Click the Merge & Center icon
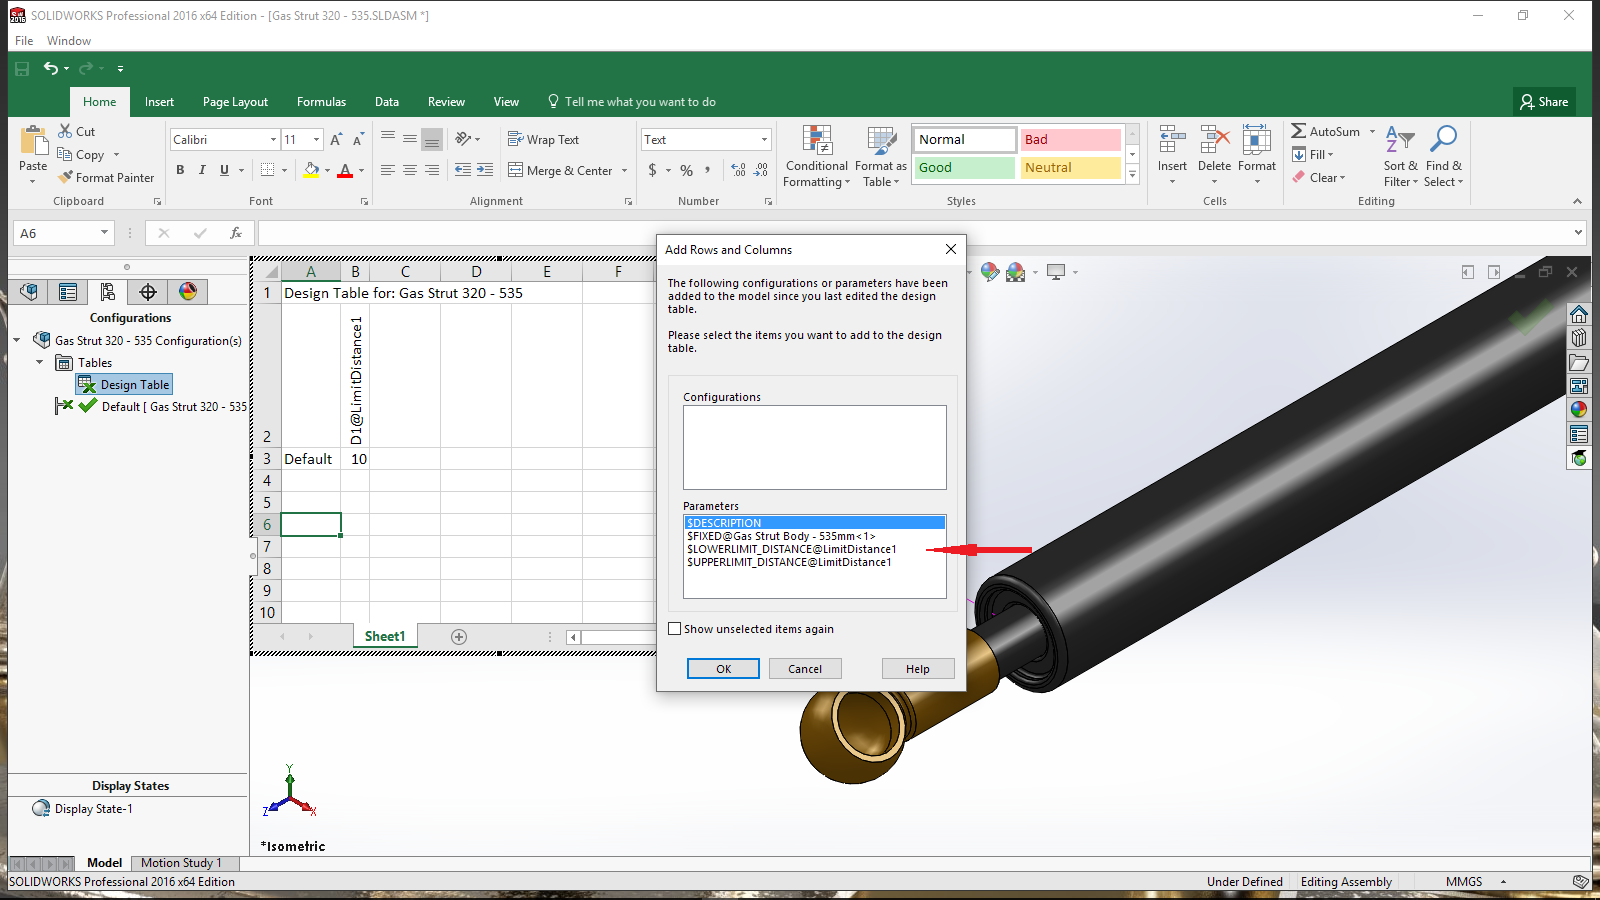The height and width of the screenshot is (900, 1600). [x=516, y=170]
